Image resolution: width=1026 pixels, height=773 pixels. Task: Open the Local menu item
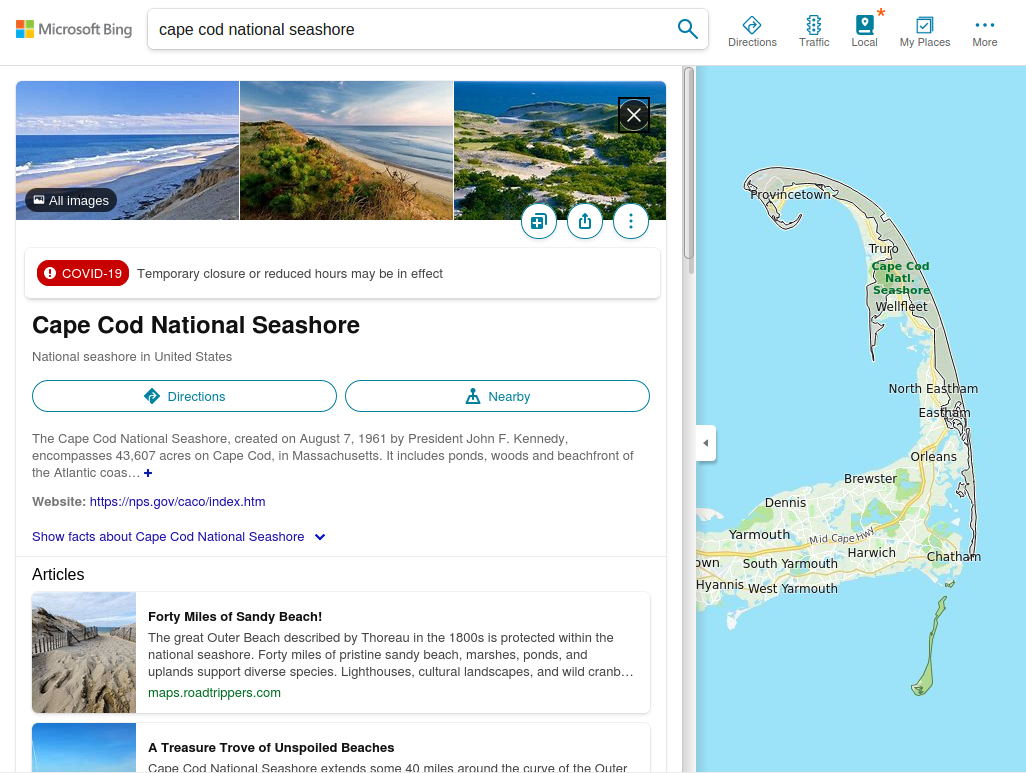[x=864, y=31]
